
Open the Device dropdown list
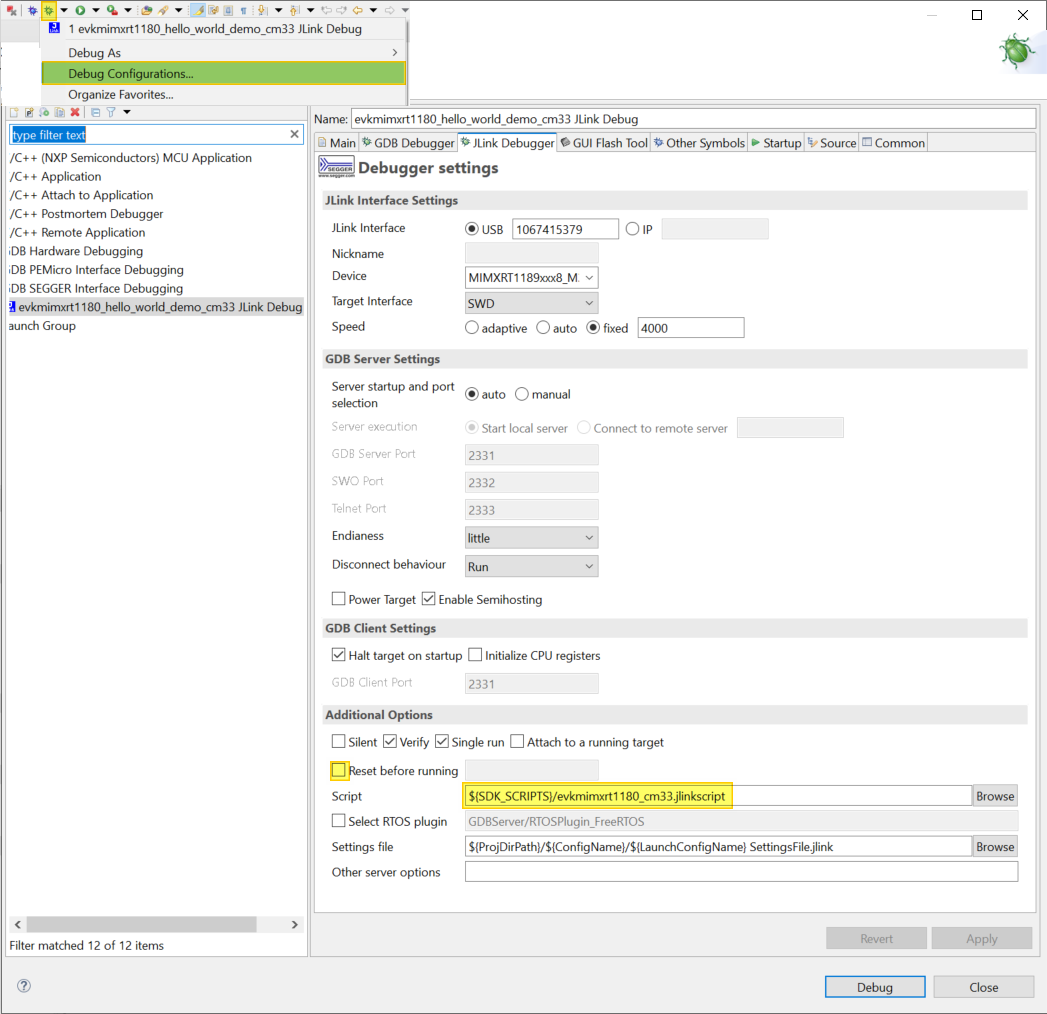pyautogui.click(x=532, y=277)
